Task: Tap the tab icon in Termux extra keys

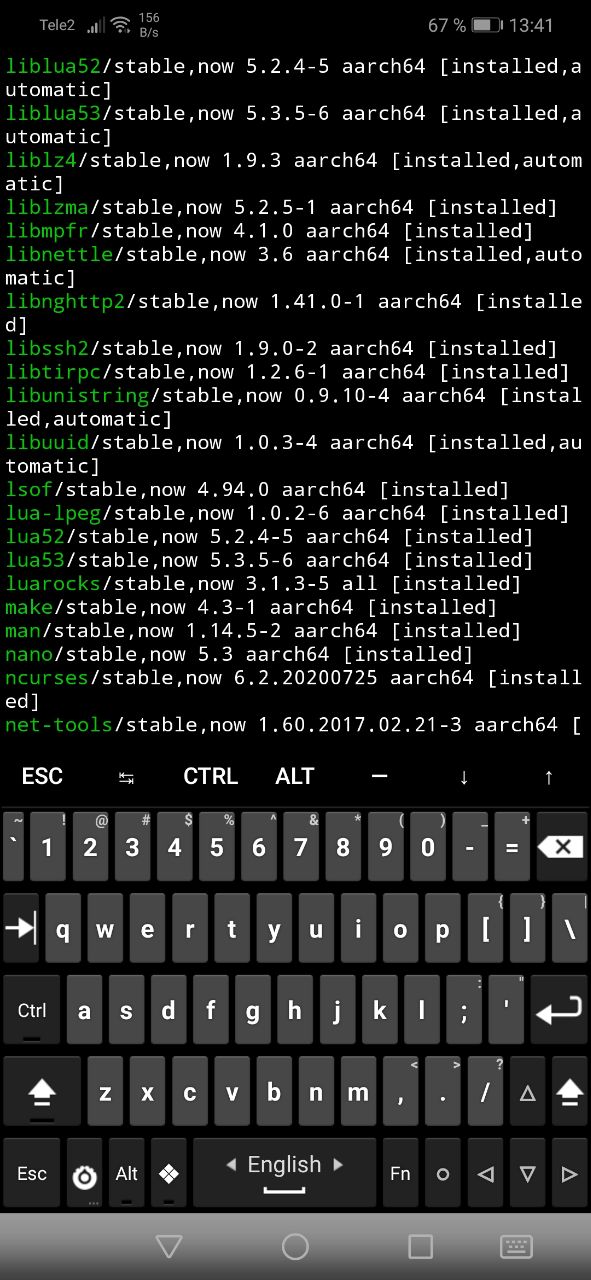Action: coord(126,777)
